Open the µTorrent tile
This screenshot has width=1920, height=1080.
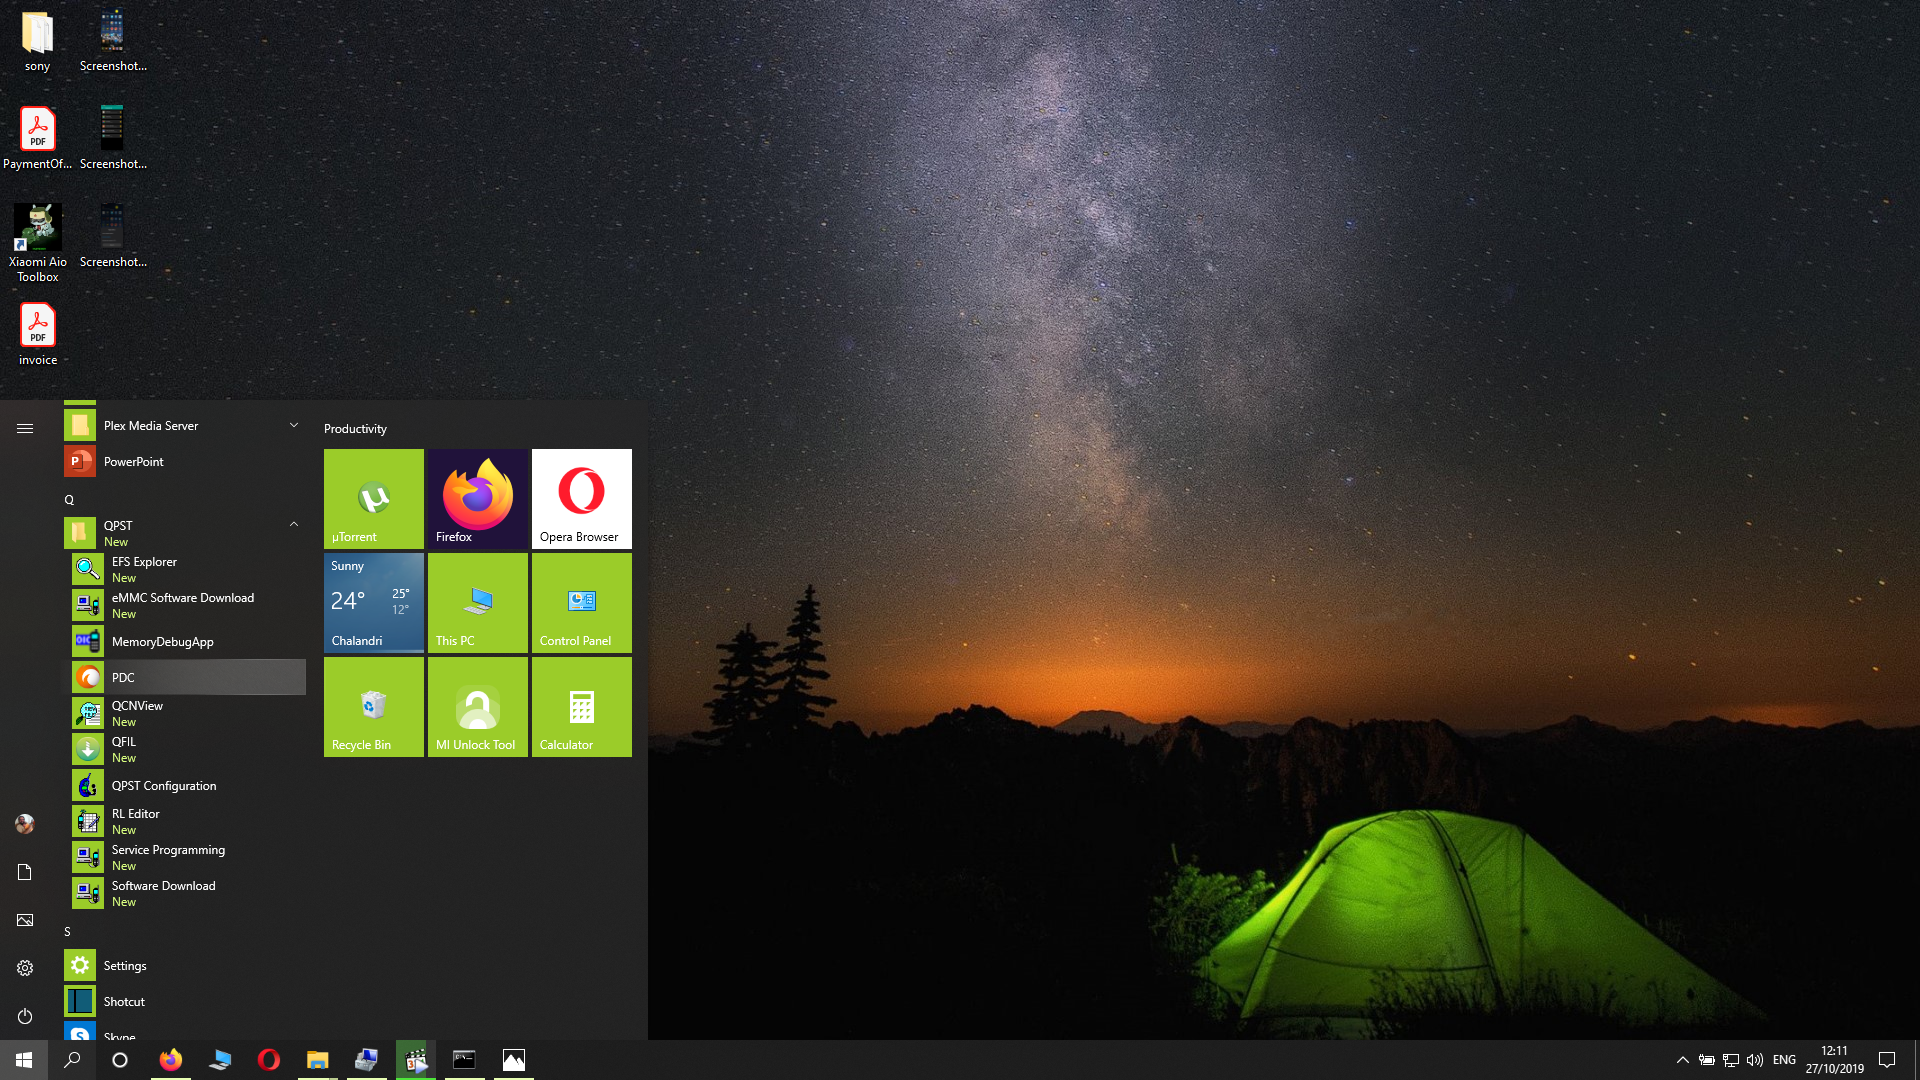(x=373, y=498)
